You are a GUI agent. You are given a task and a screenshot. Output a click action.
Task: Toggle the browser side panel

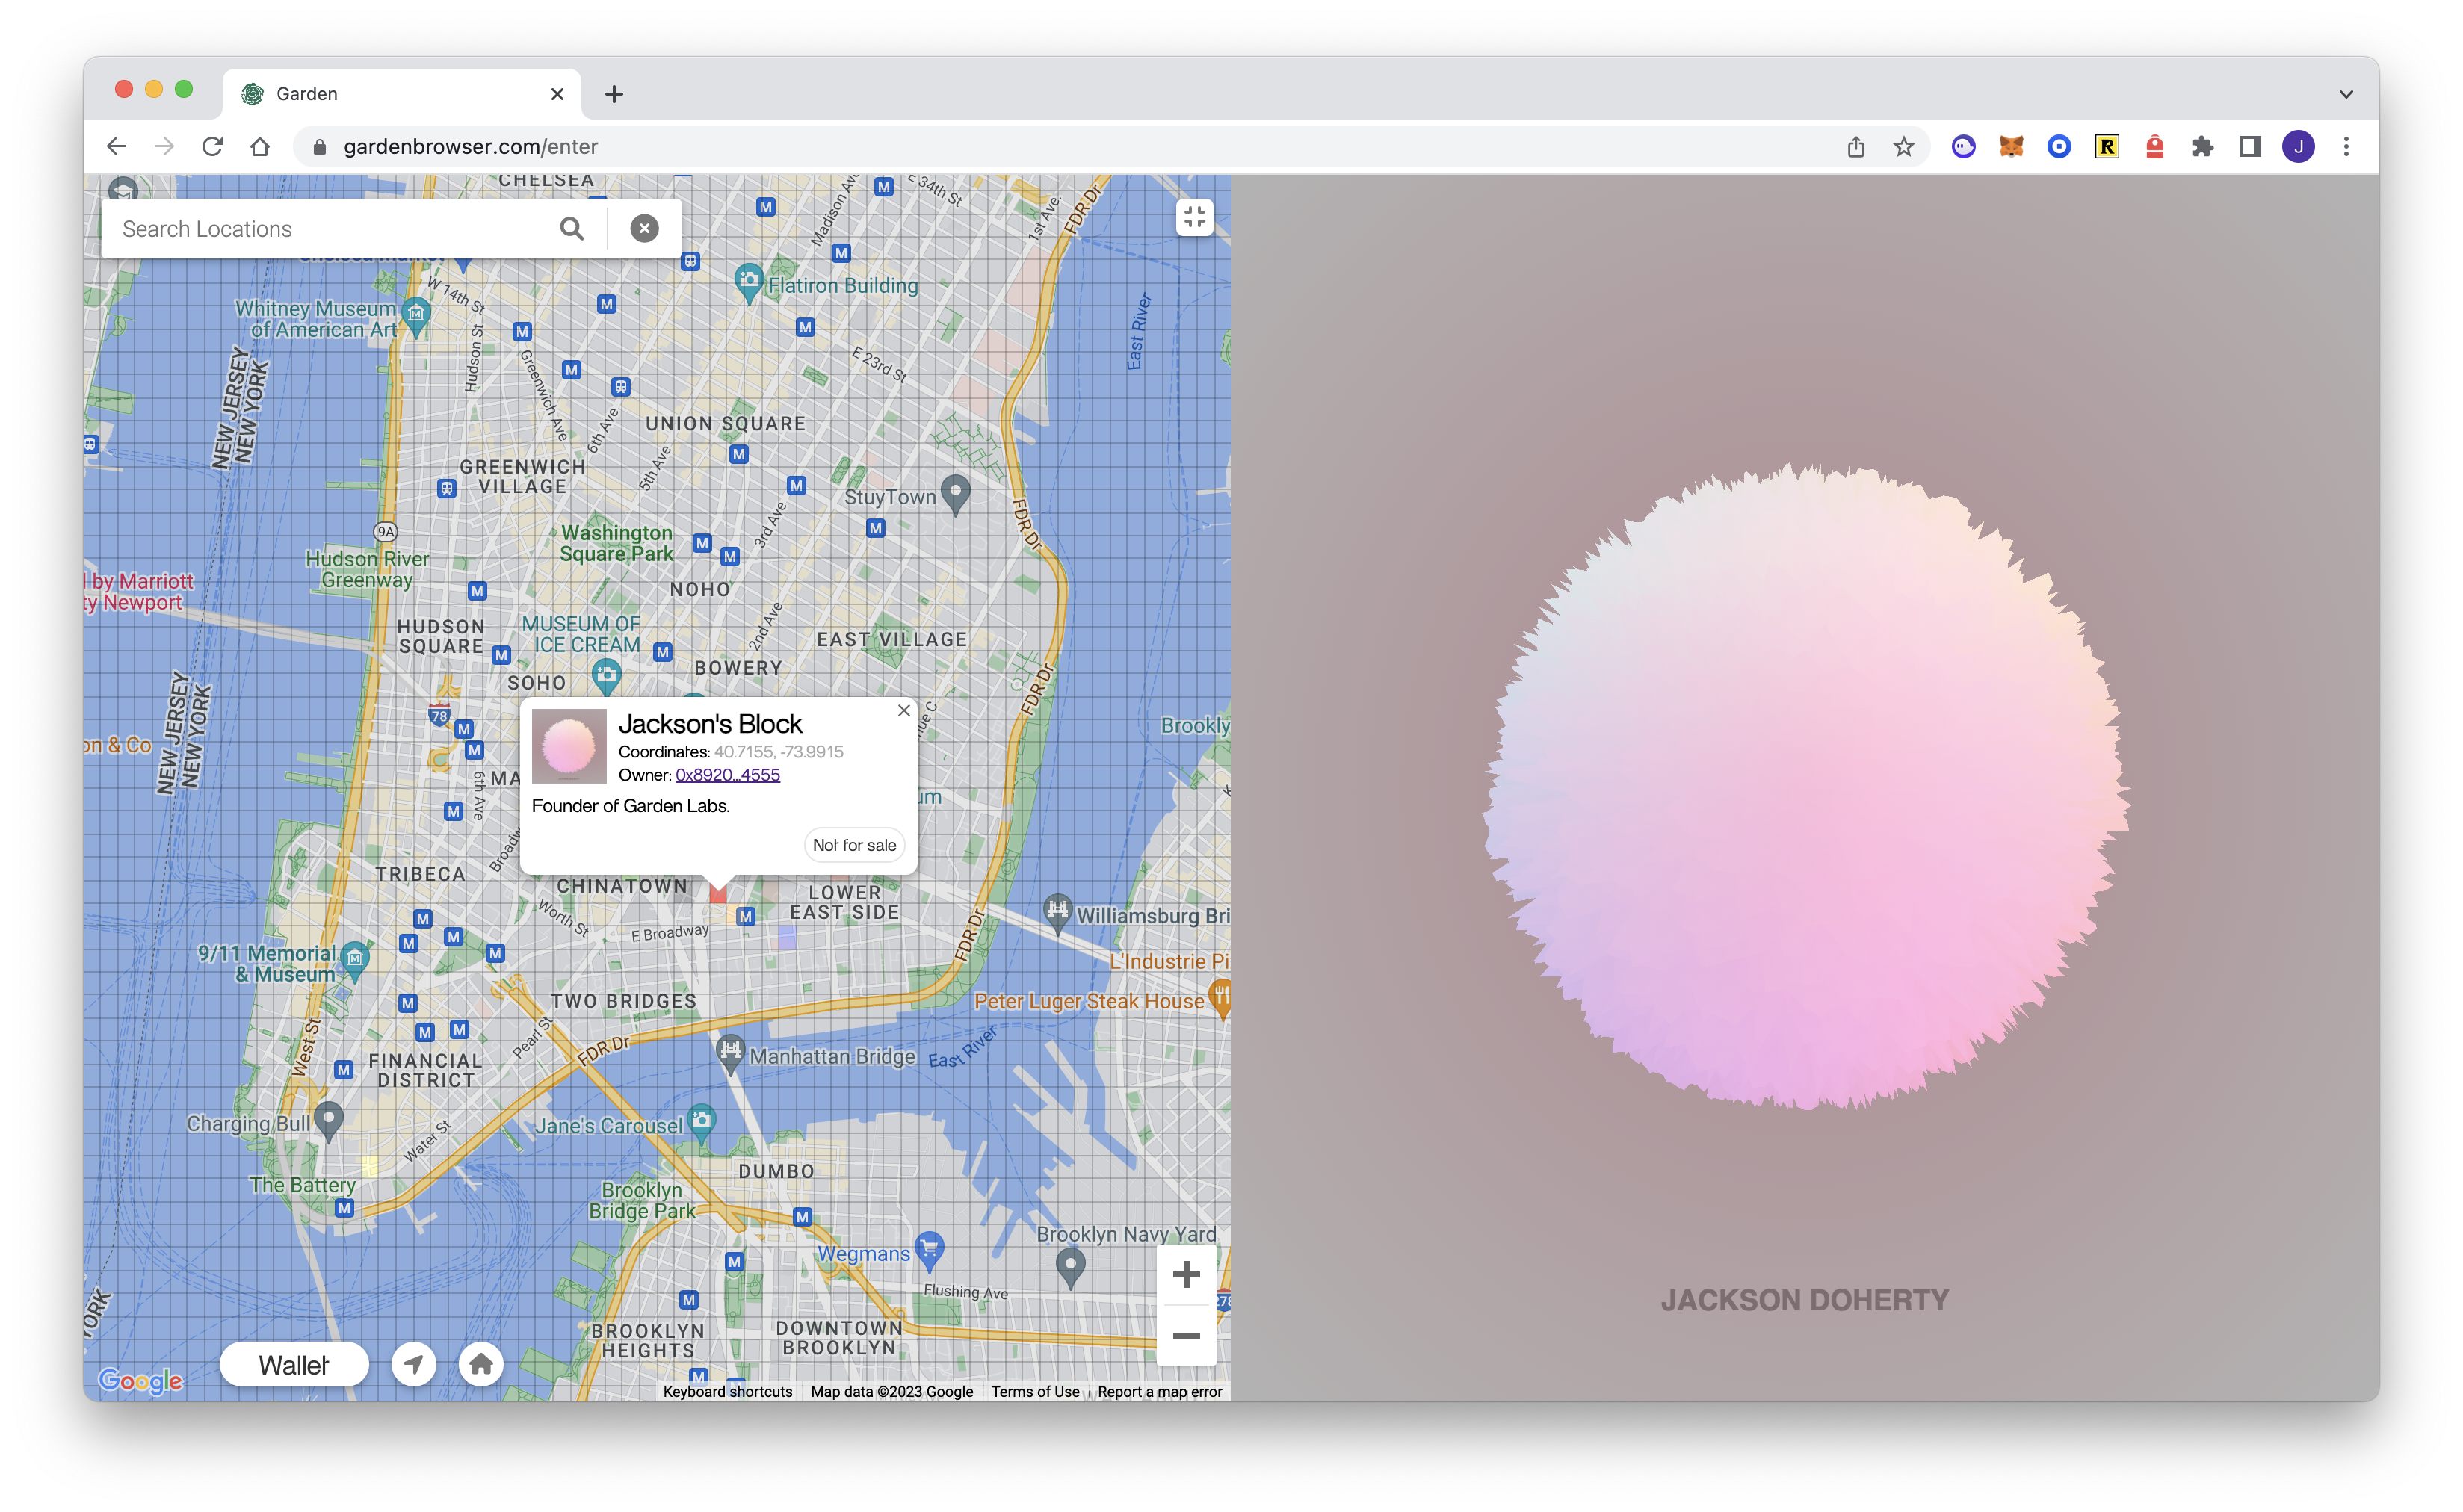[x=2250, y=147]
